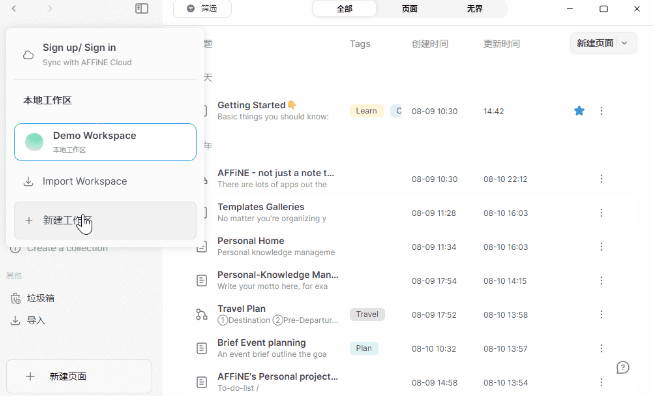Go back with the left arrow icon
The image size is (654, 404).
point(14,8)
